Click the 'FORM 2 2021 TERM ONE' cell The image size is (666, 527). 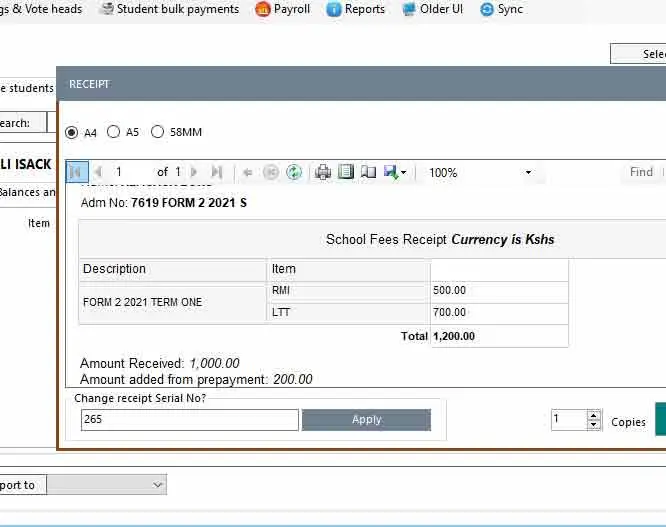[x=172, y=302]
